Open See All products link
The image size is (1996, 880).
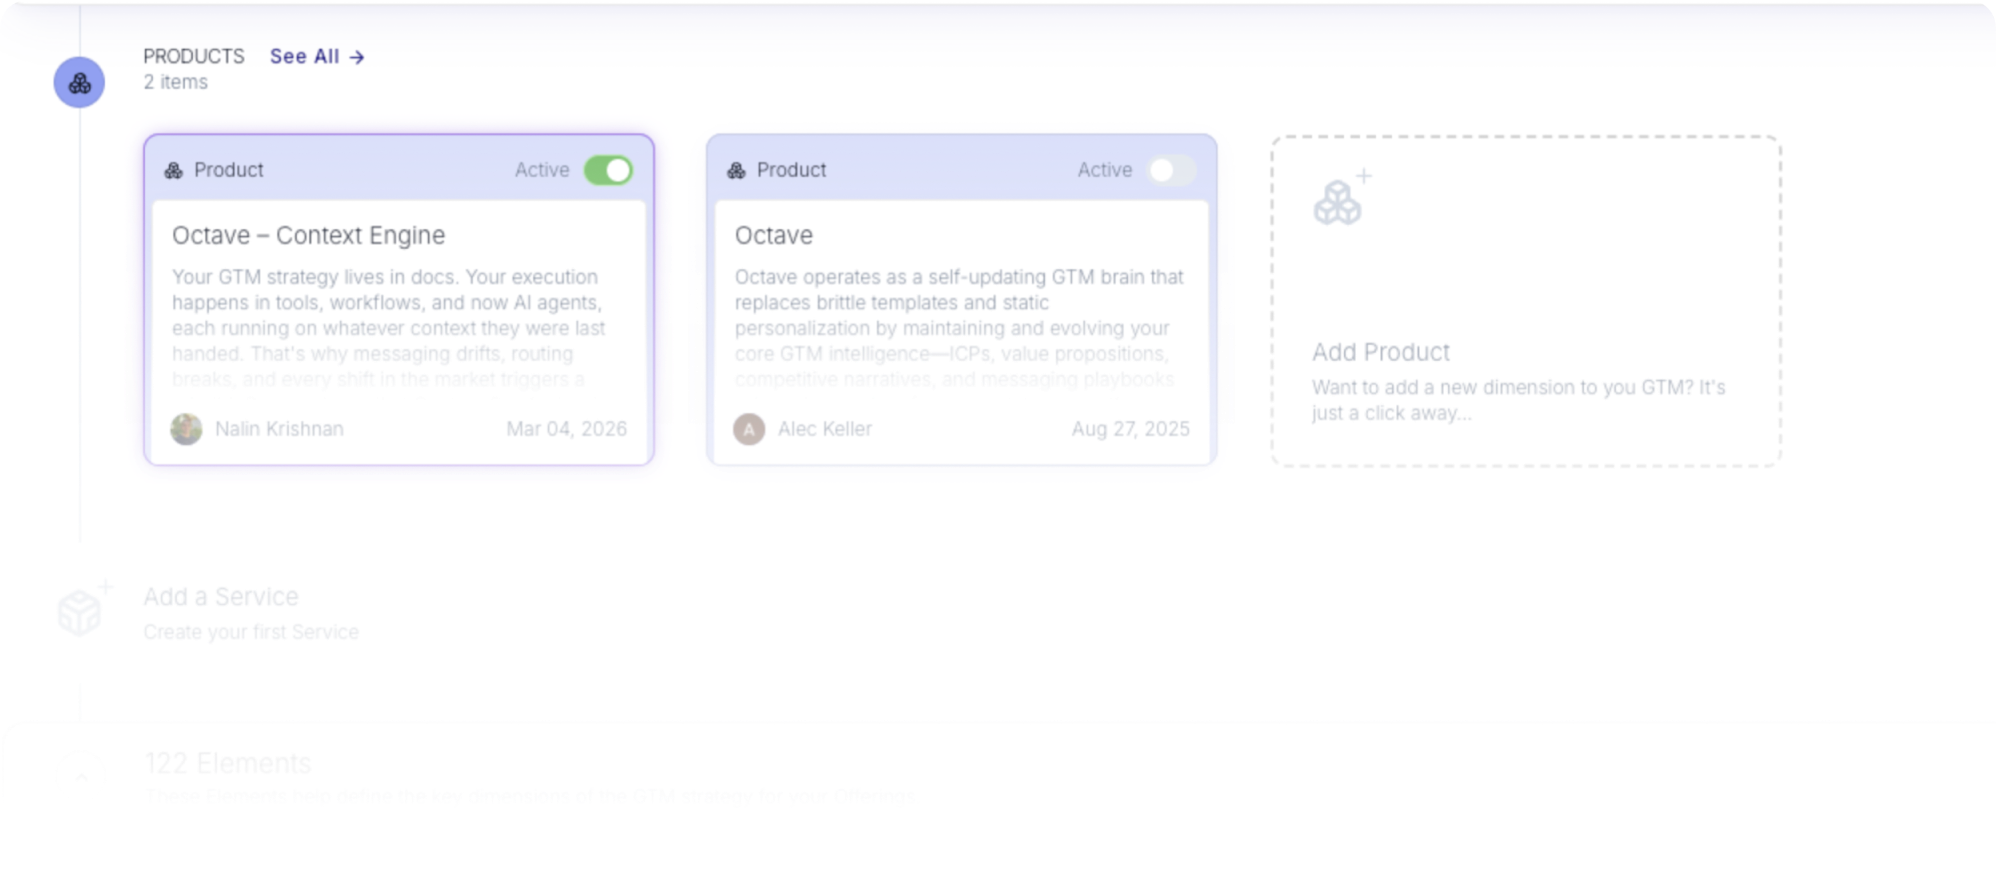tap(316, 56)
